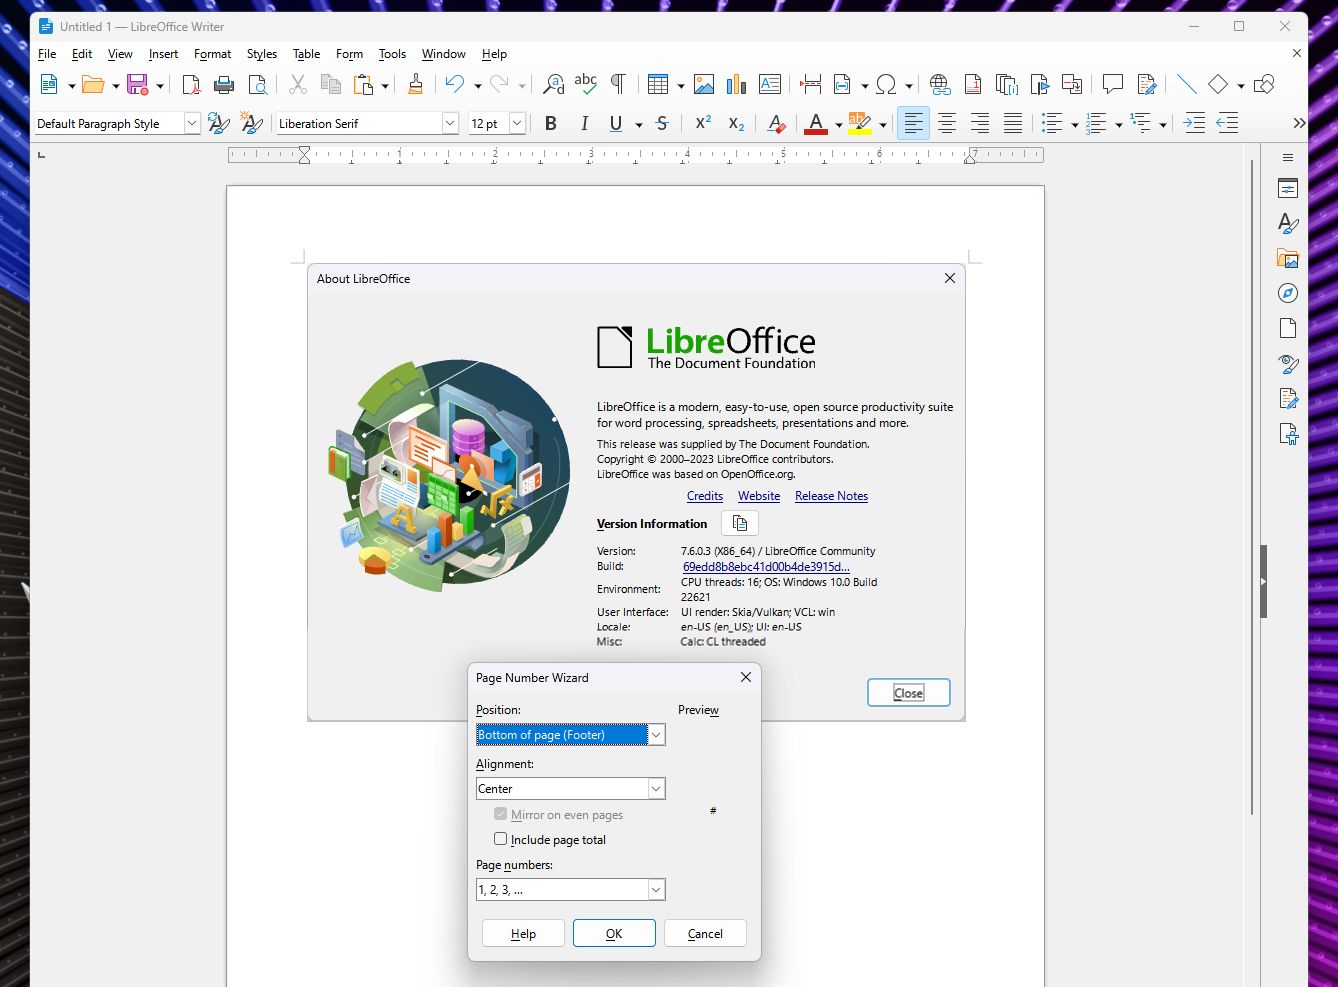The height and width of the screenshot is (987, 1338).
Task: Click the Print icon in toolbar
Action: (224, 85)
